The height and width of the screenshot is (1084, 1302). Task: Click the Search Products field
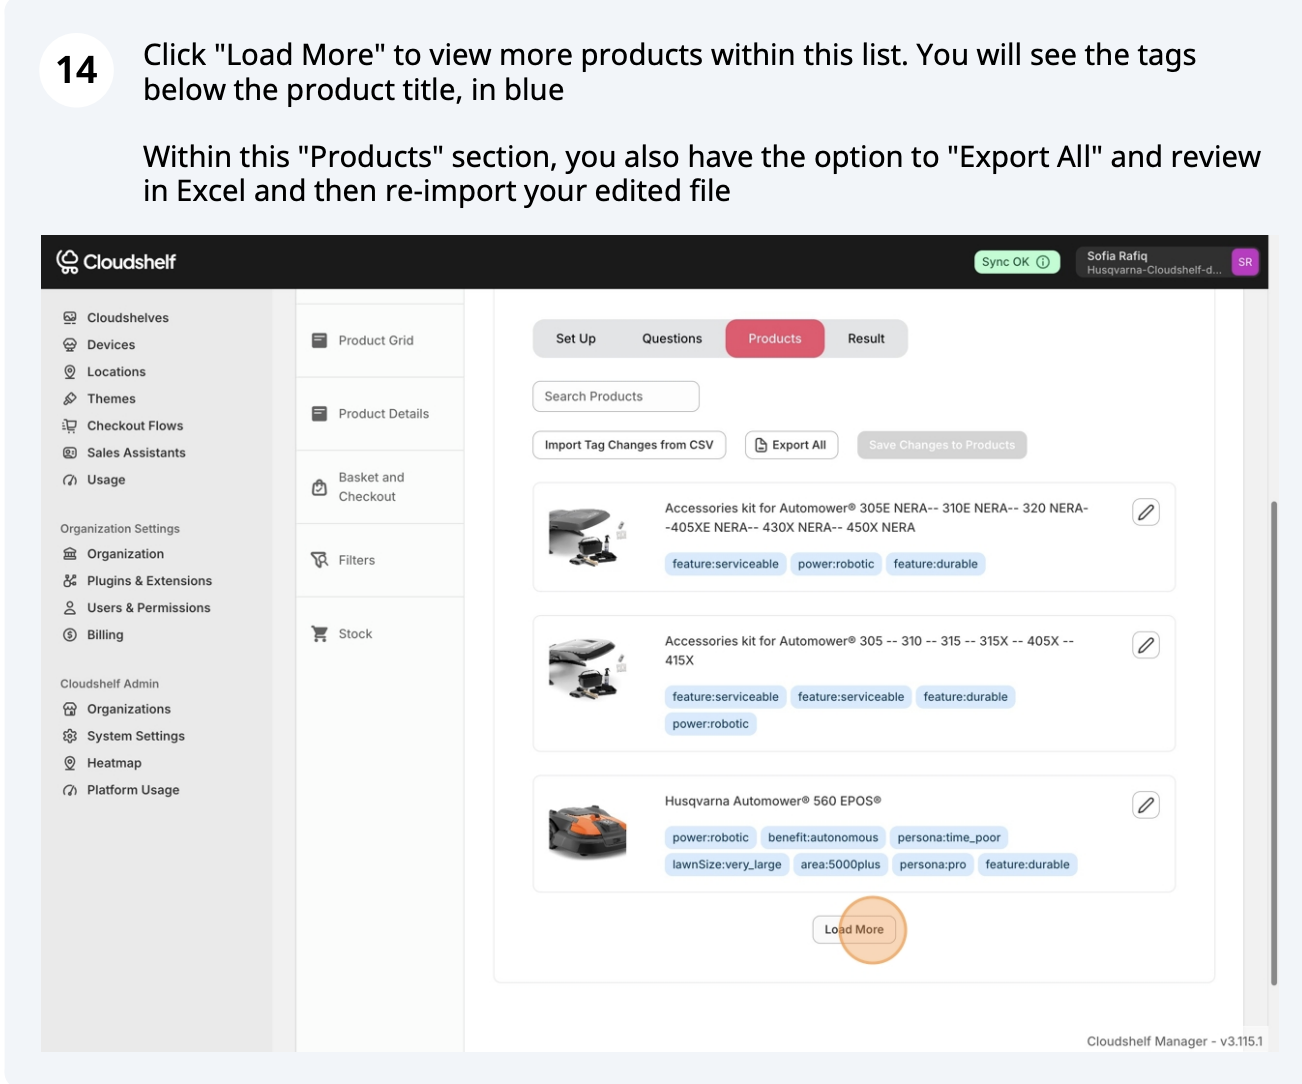point(616,397)
